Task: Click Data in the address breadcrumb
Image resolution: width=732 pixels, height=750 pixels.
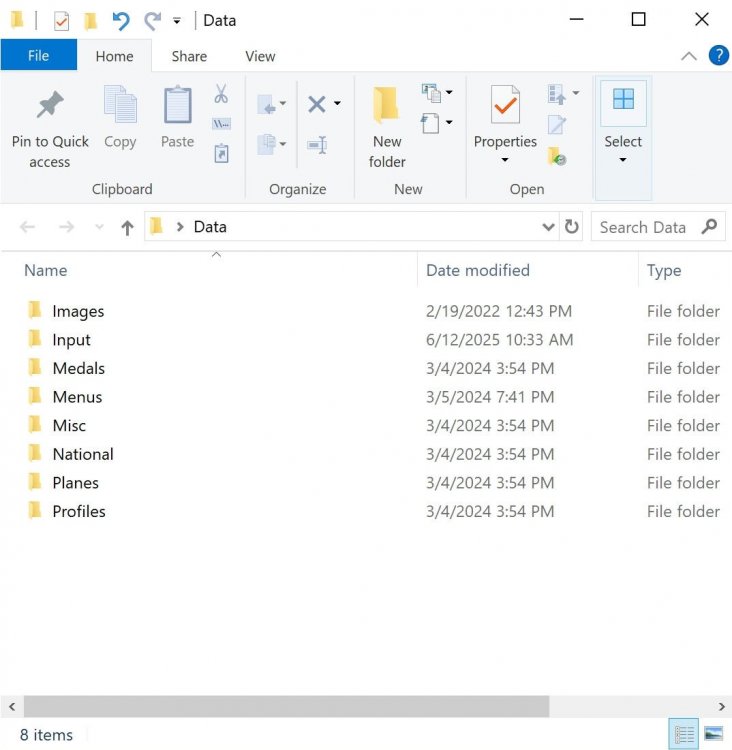Action: (x=210, y=227)
